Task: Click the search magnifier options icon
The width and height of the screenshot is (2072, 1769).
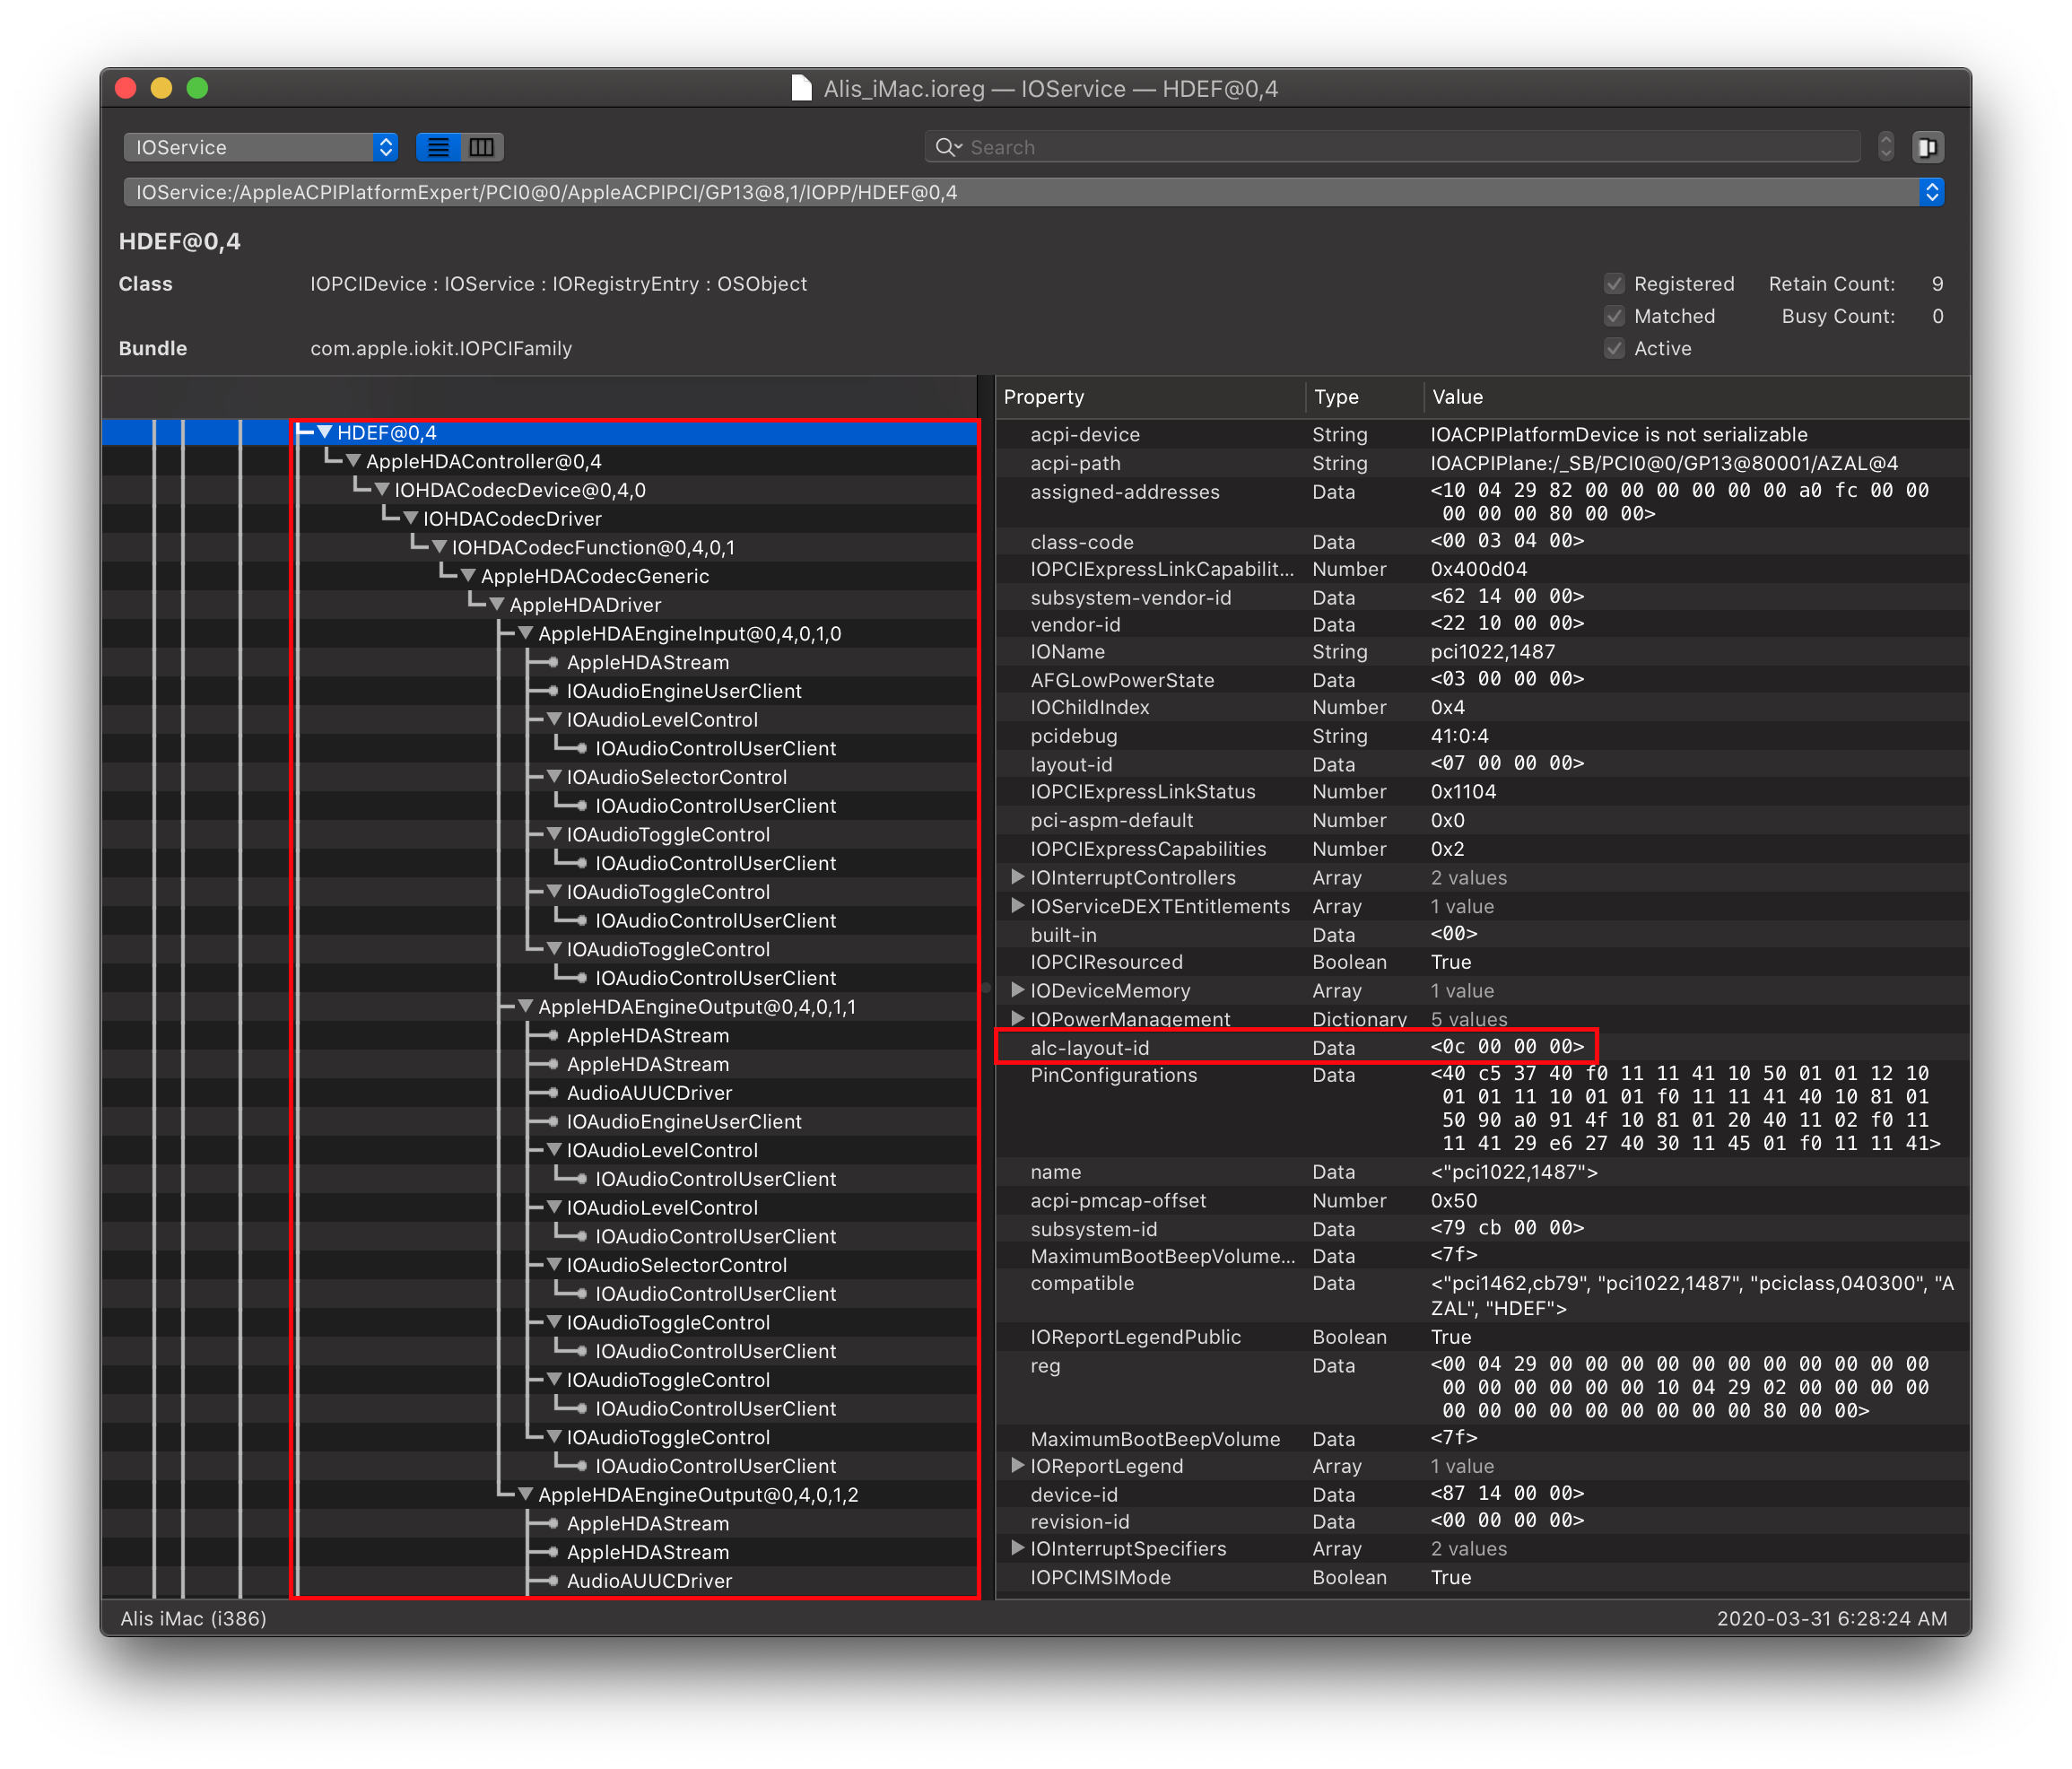Action: [947, 147]
